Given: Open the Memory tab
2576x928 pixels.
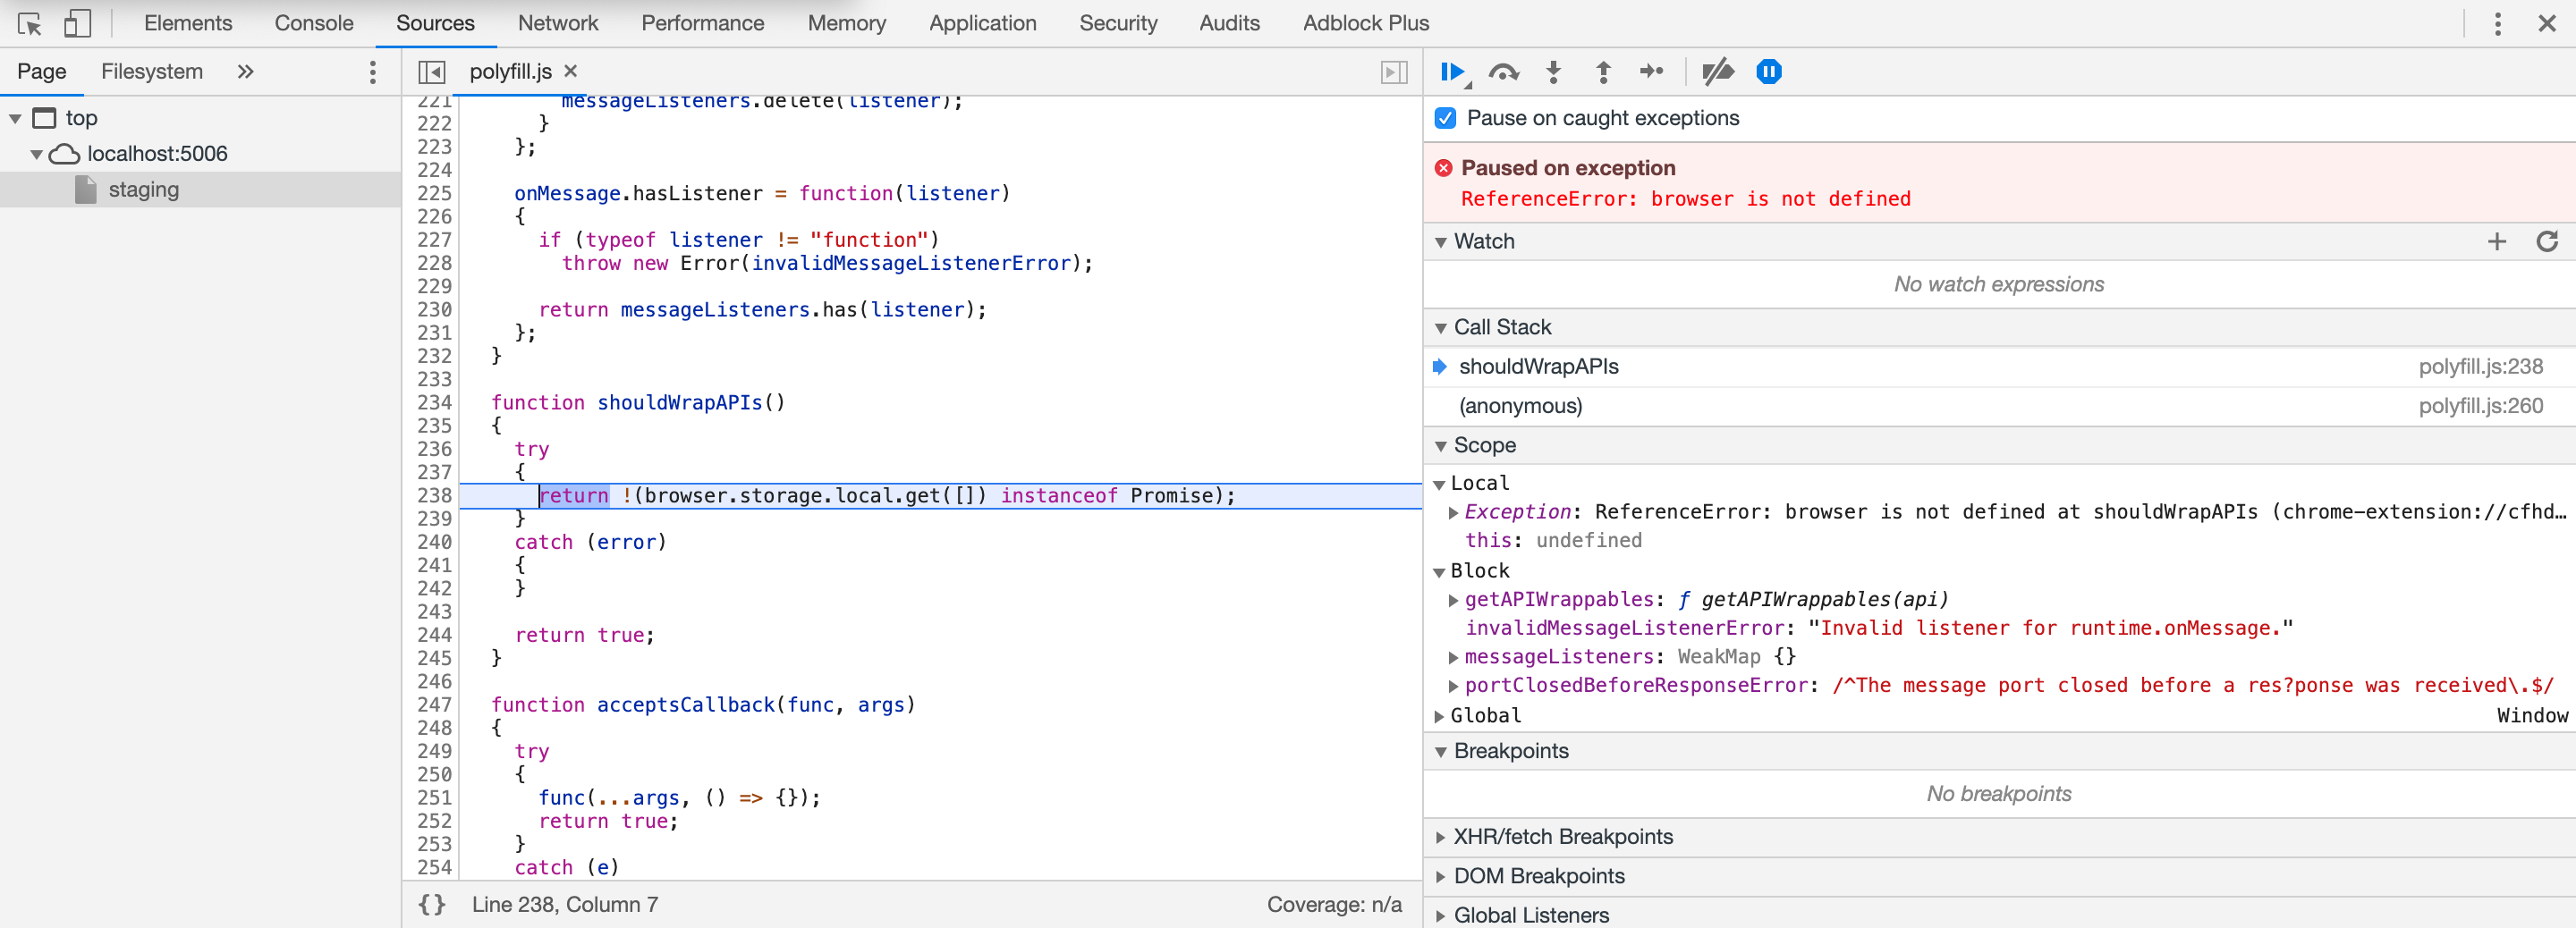Looking at the screenshot, I should [x=846, y=23].
